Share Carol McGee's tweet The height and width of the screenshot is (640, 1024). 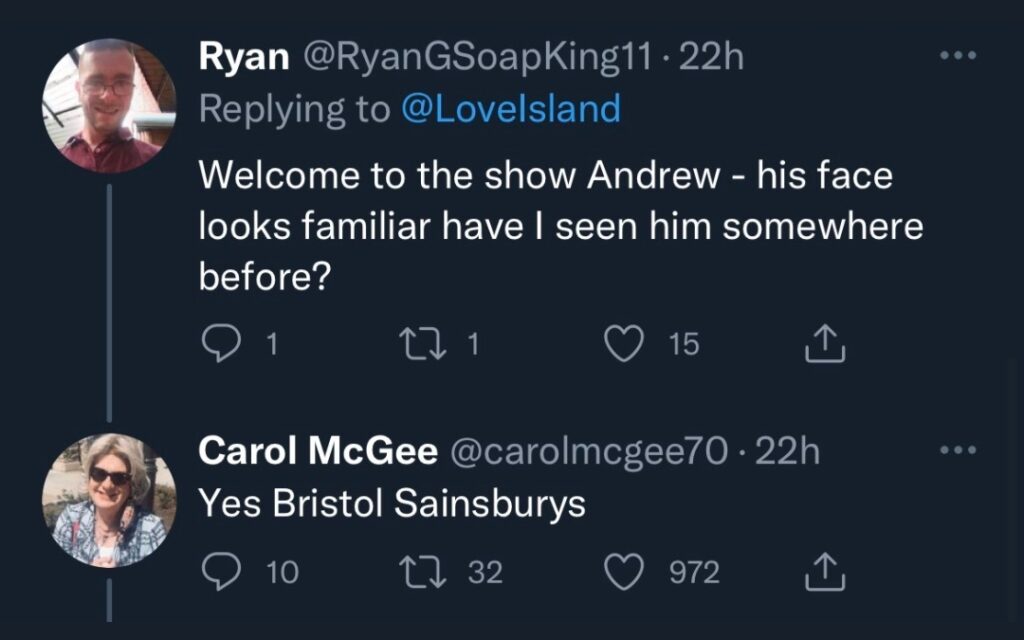tap(825, 571)
